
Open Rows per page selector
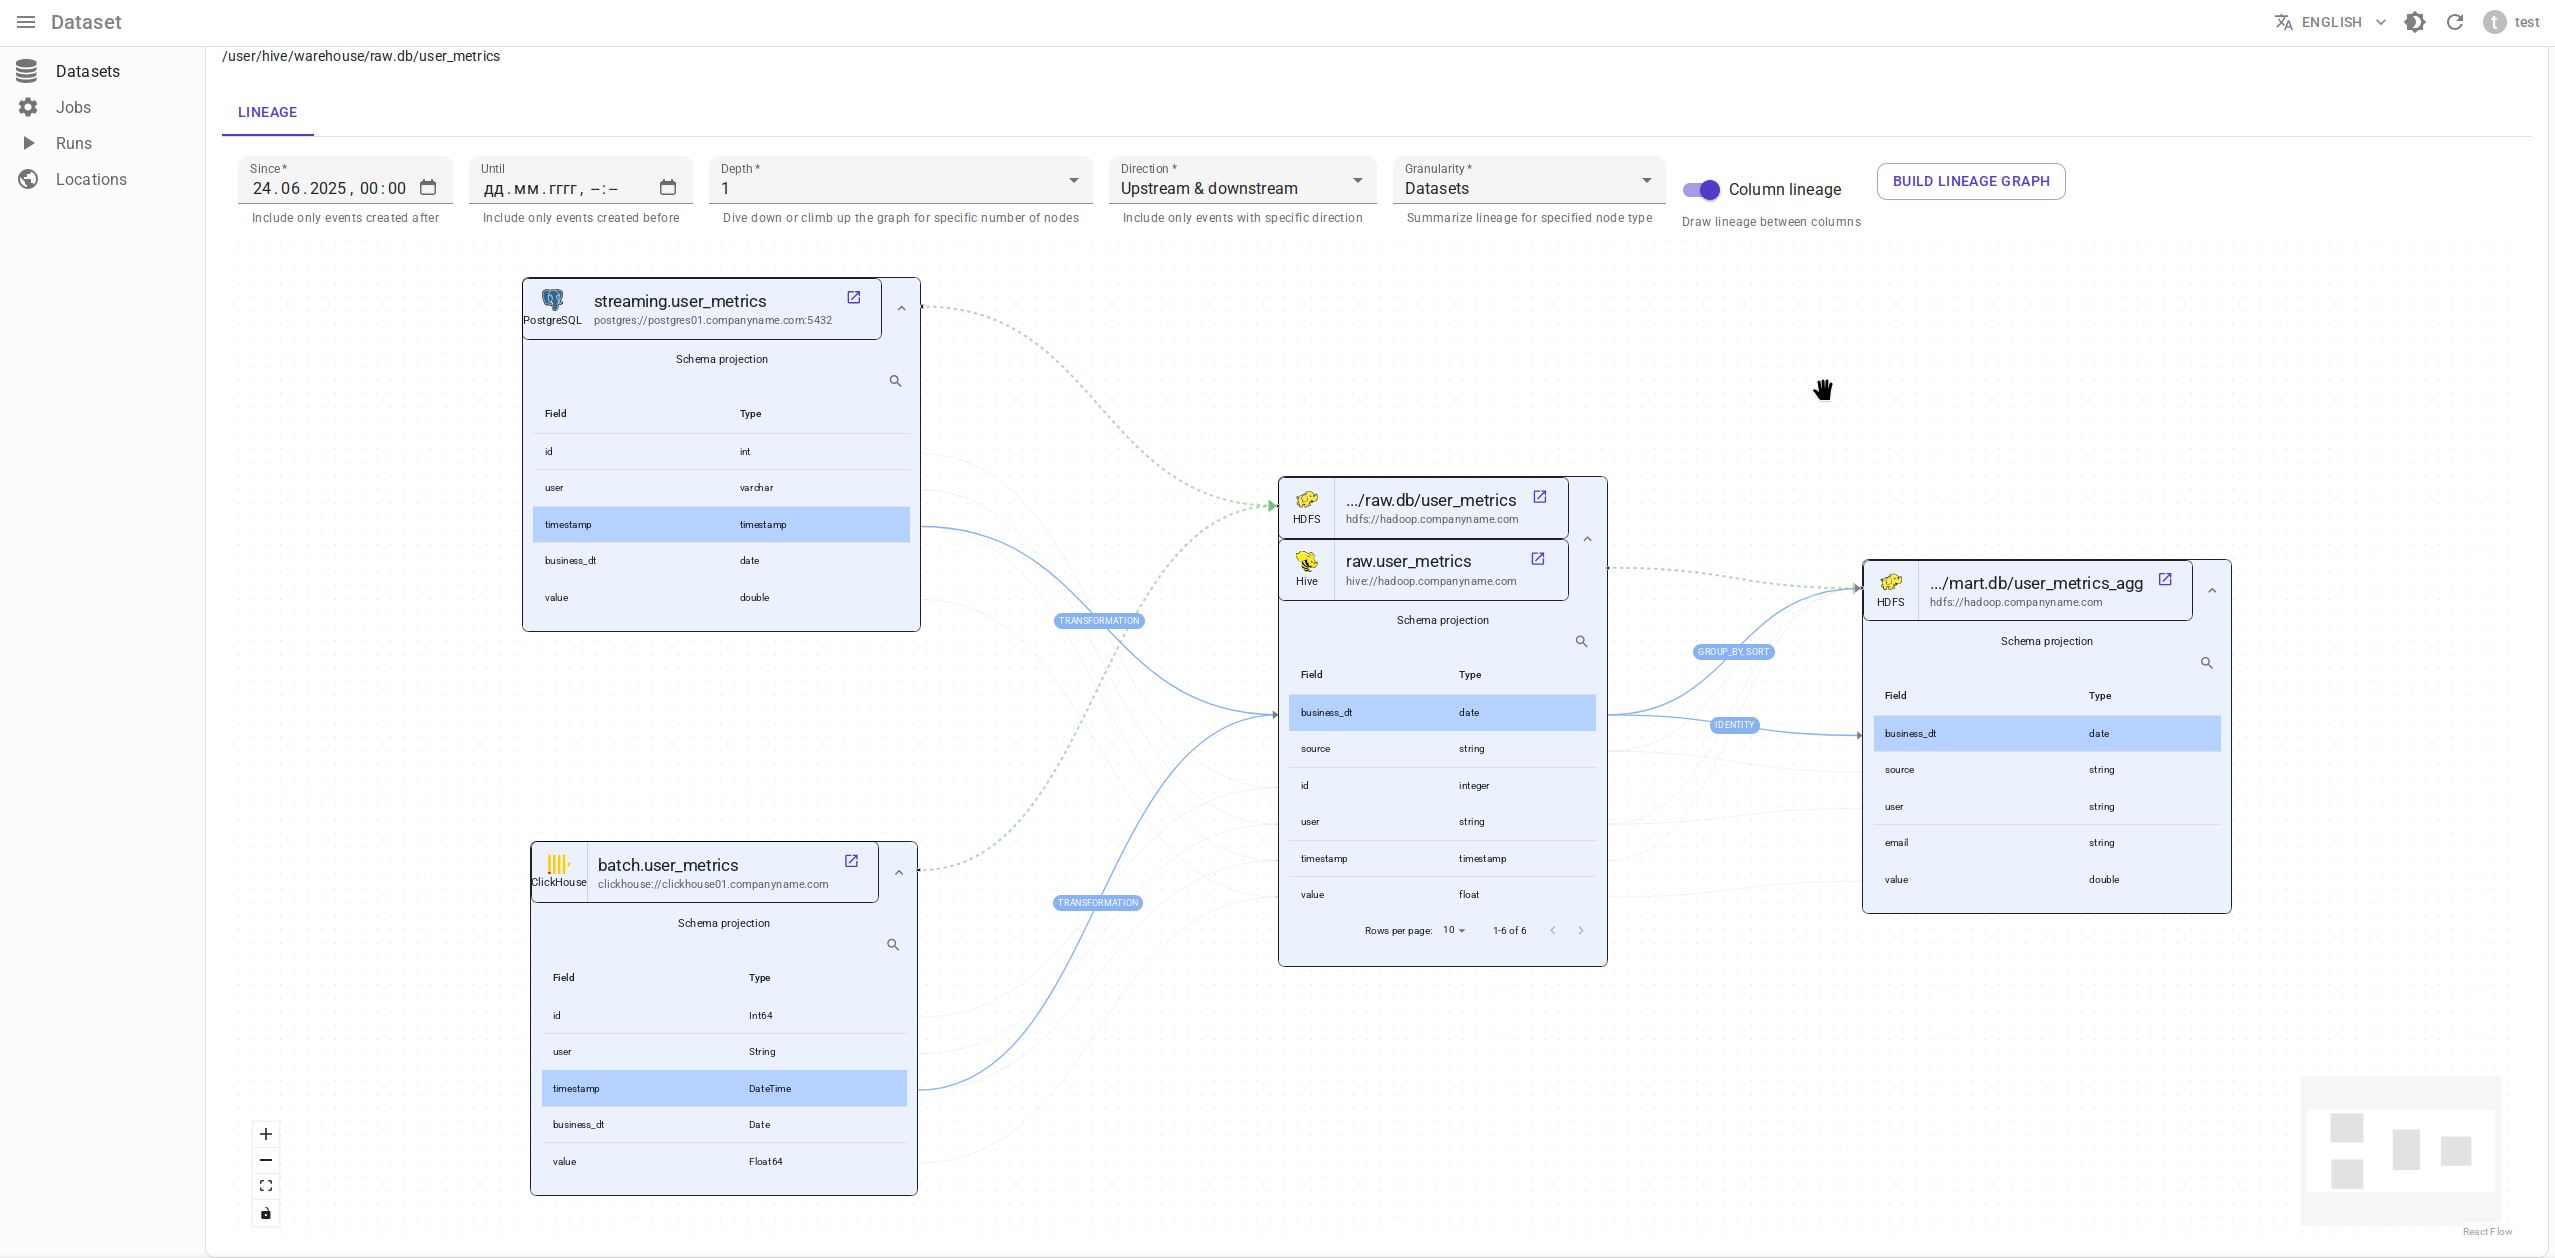[1454, 931]
